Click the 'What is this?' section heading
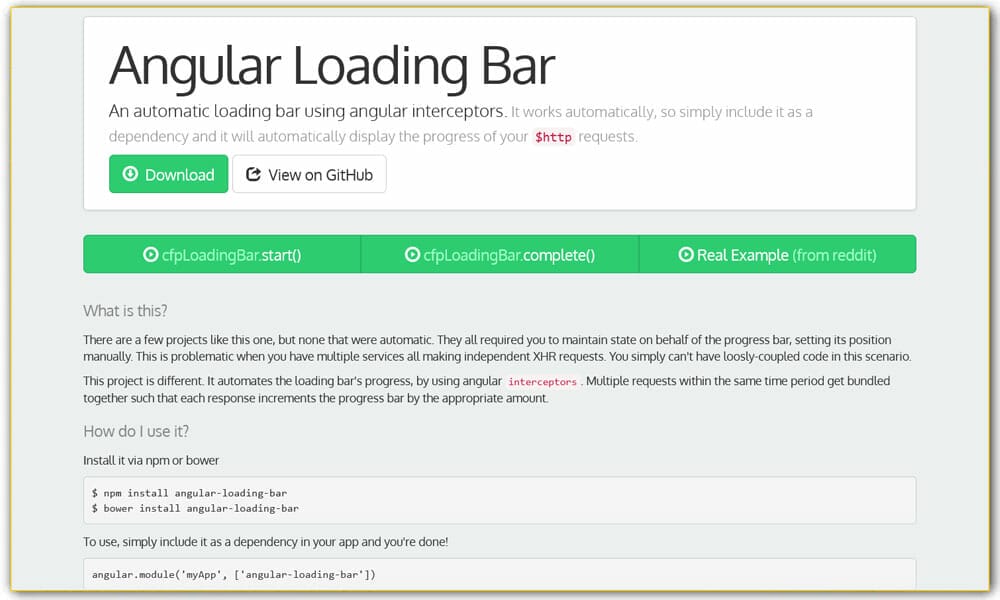This screenshot has width=1000, height=600. pyautogui.click(x=124, y=310)
